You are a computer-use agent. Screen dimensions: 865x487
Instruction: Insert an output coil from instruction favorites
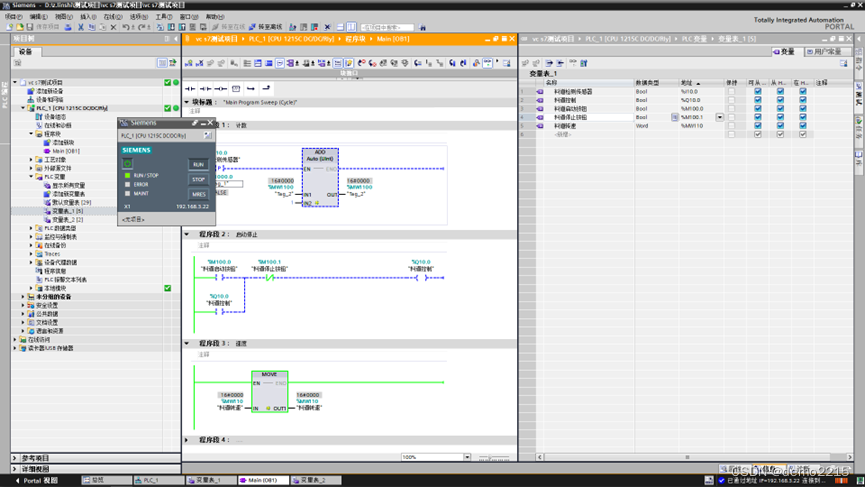point(221,88)
